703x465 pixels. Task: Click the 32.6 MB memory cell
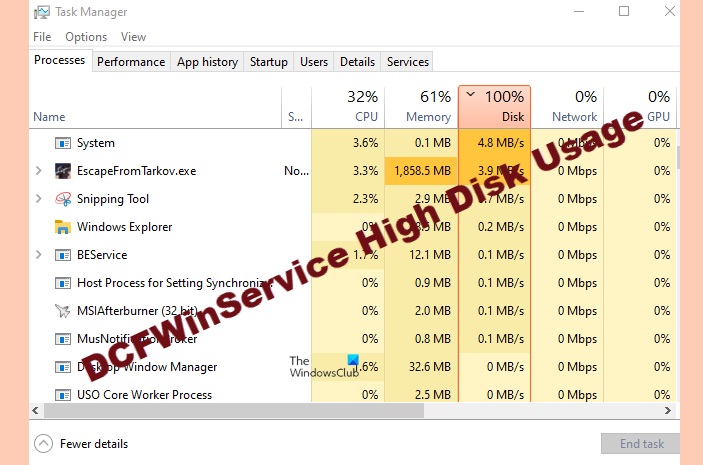tap(421, 367)
